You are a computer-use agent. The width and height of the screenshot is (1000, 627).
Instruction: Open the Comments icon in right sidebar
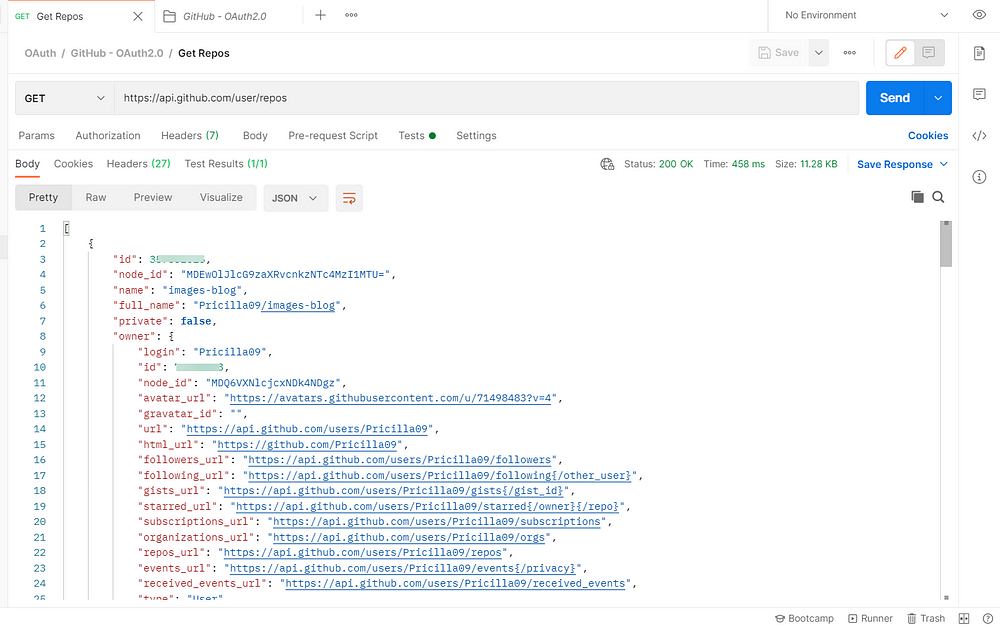[x=979, y=94]
